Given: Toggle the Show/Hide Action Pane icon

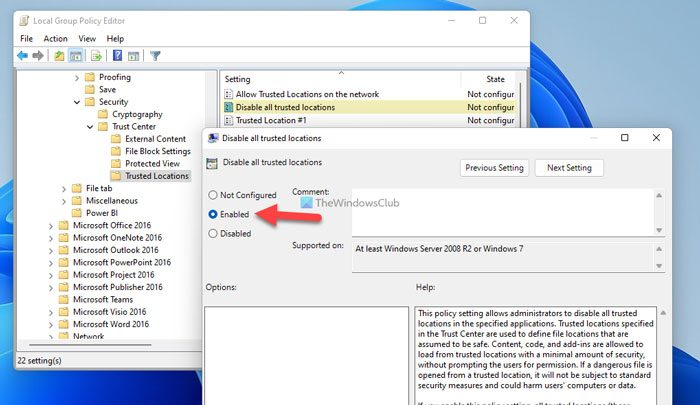Looking at the screenshot, I should [x=133, y=56].
